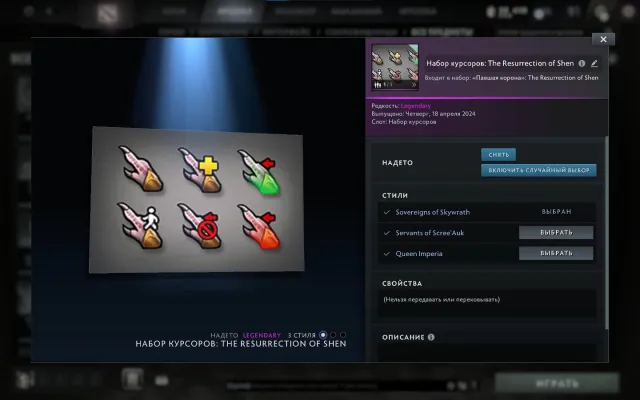The image size is (640, 400).
Task: Click the details panel vertical scrollbar
Action: 606,233
